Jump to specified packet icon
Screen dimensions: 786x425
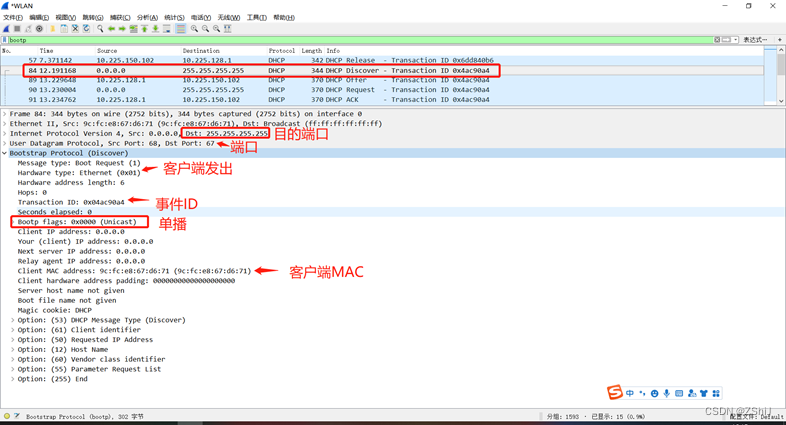tap(133, 29)
